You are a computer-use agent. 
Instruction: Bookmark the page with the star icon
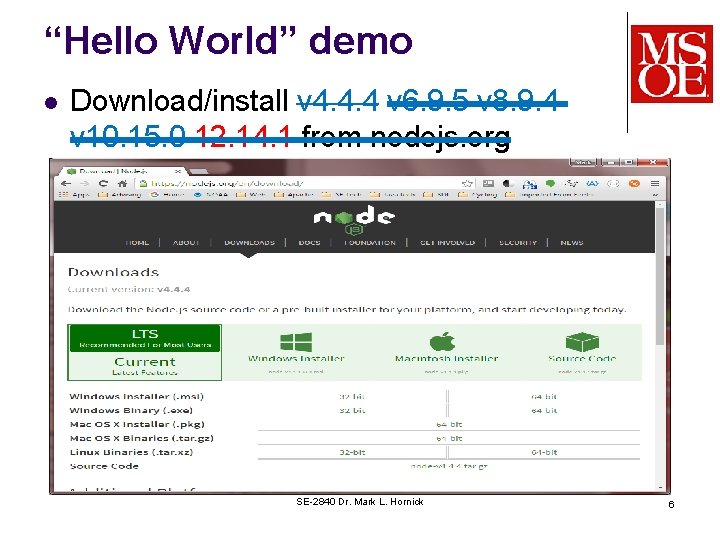467,183
